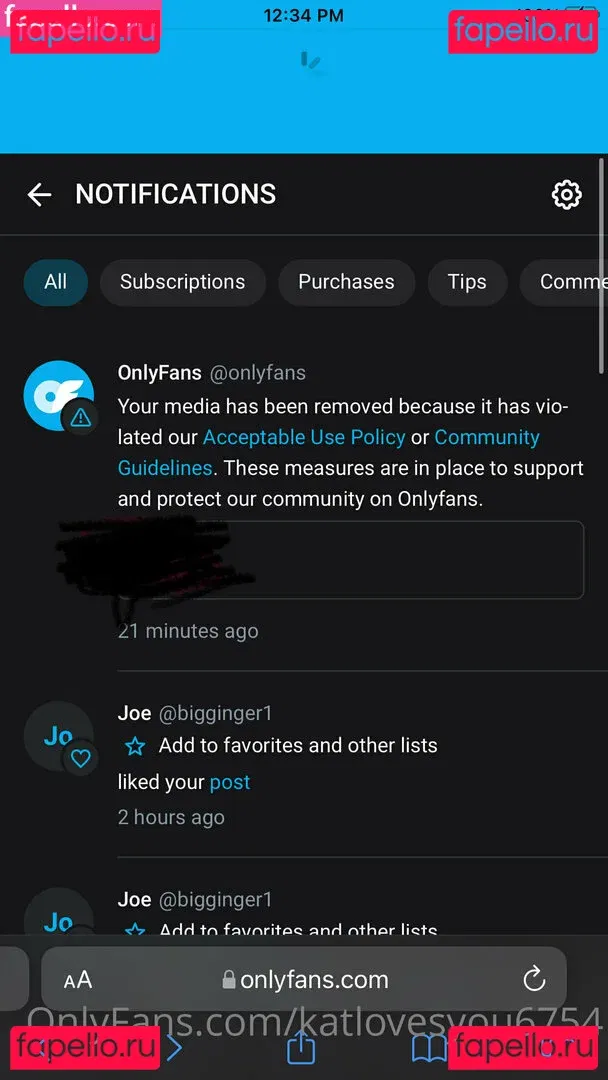Go forward with the browser chevron
This screenshot has height=1080, width=608.
175,1048
